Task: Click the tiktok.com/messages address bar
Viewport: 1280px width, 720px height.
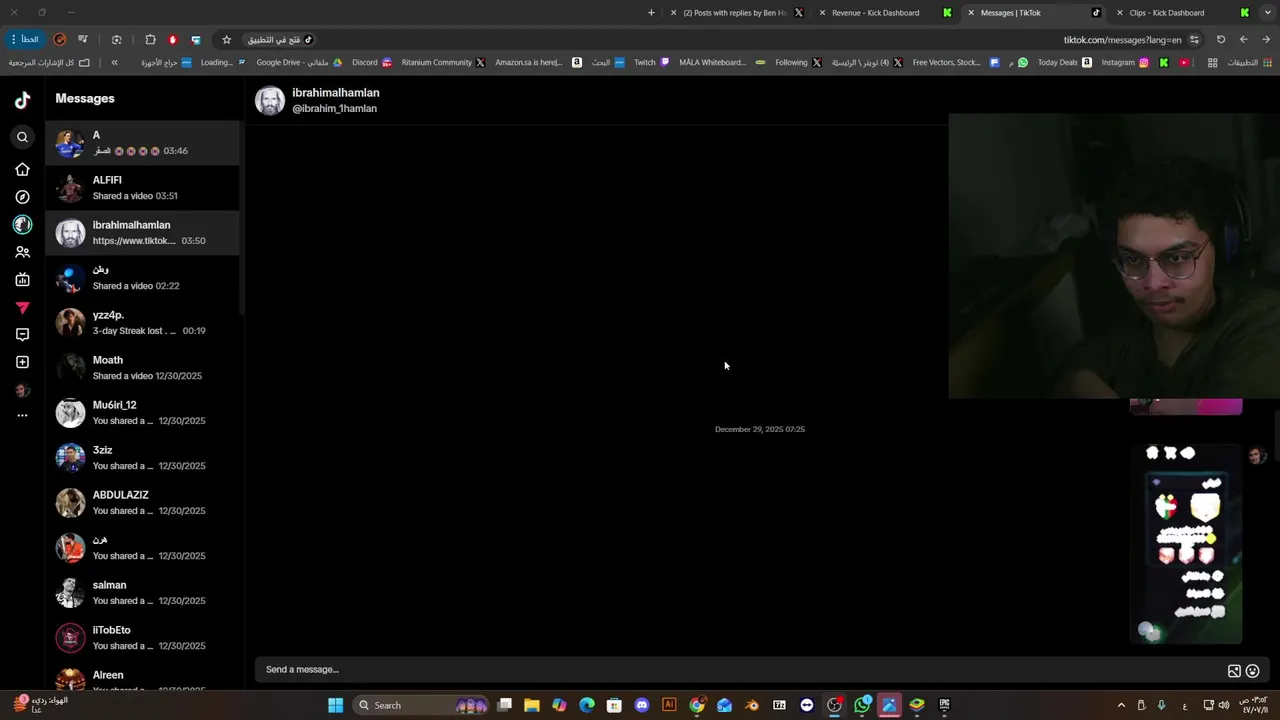Action: [x=1122, y=40]
